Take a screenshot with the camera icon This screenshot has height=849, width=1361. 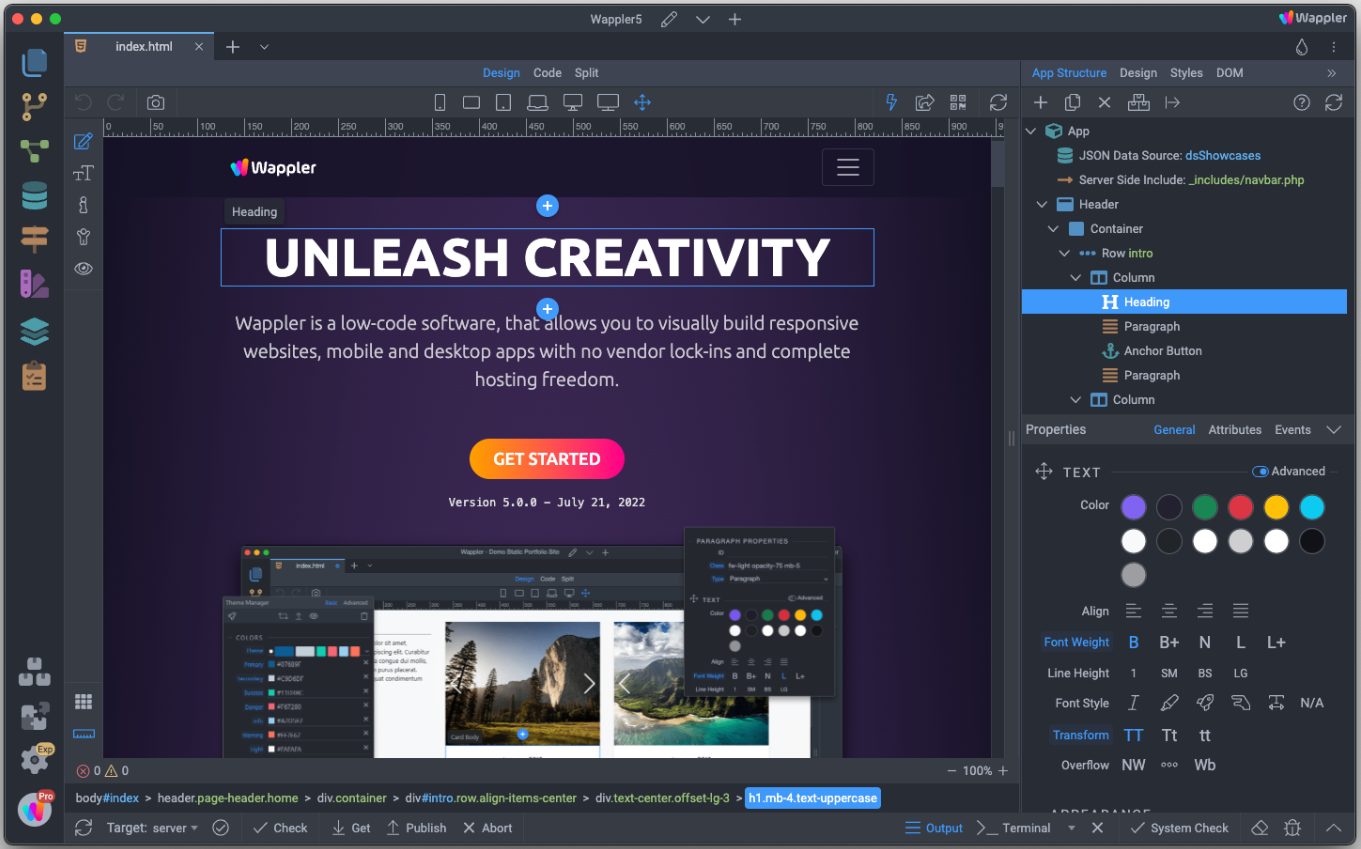pyautogui.click(x=155, y=102)
